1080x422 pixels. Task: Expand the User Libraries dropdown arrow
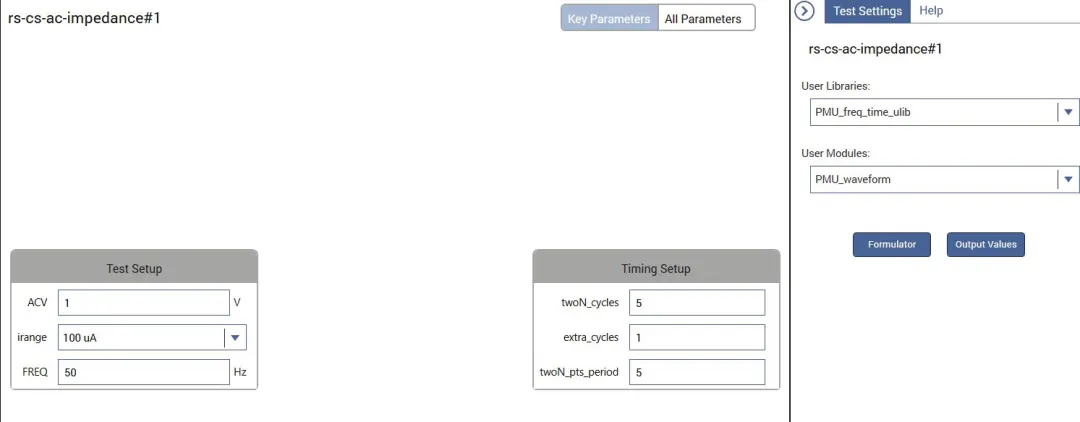click(x=1068, y=112)
